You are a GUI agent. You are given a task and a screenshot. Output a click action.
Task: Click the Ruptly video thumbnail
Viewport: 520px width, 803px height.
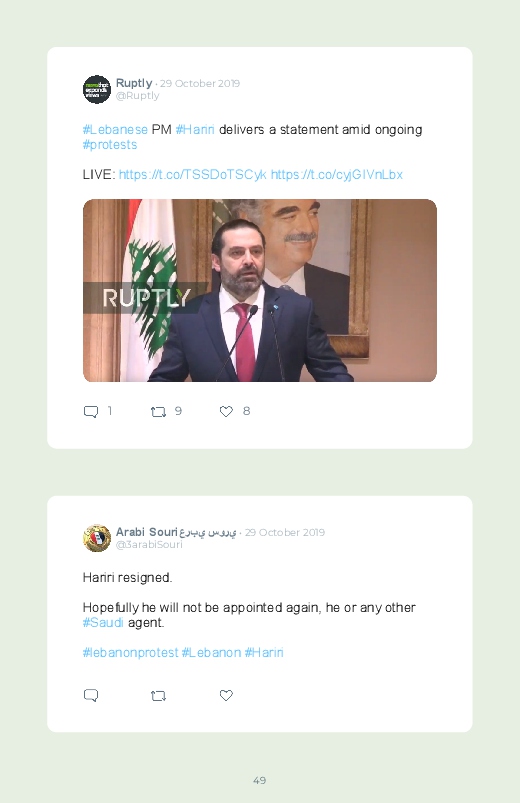[x=260, y=290]
